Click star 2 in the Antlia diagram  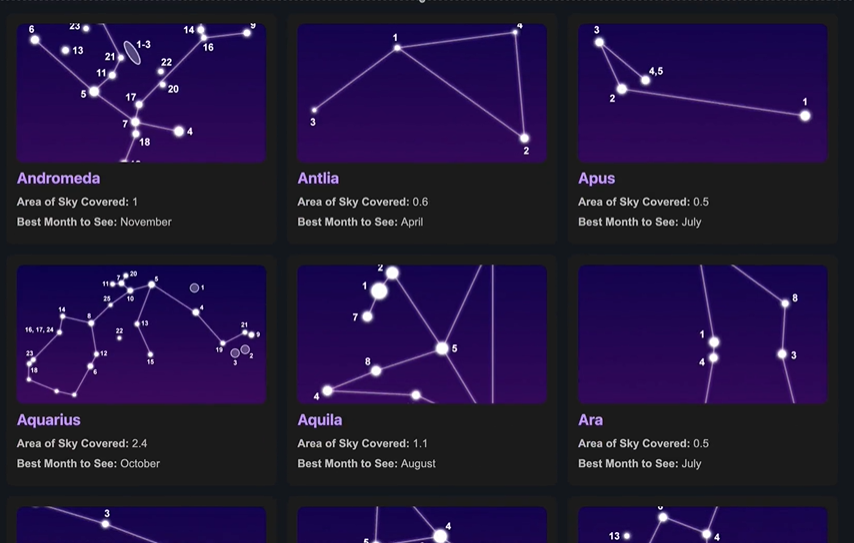(x=524, y=138)
